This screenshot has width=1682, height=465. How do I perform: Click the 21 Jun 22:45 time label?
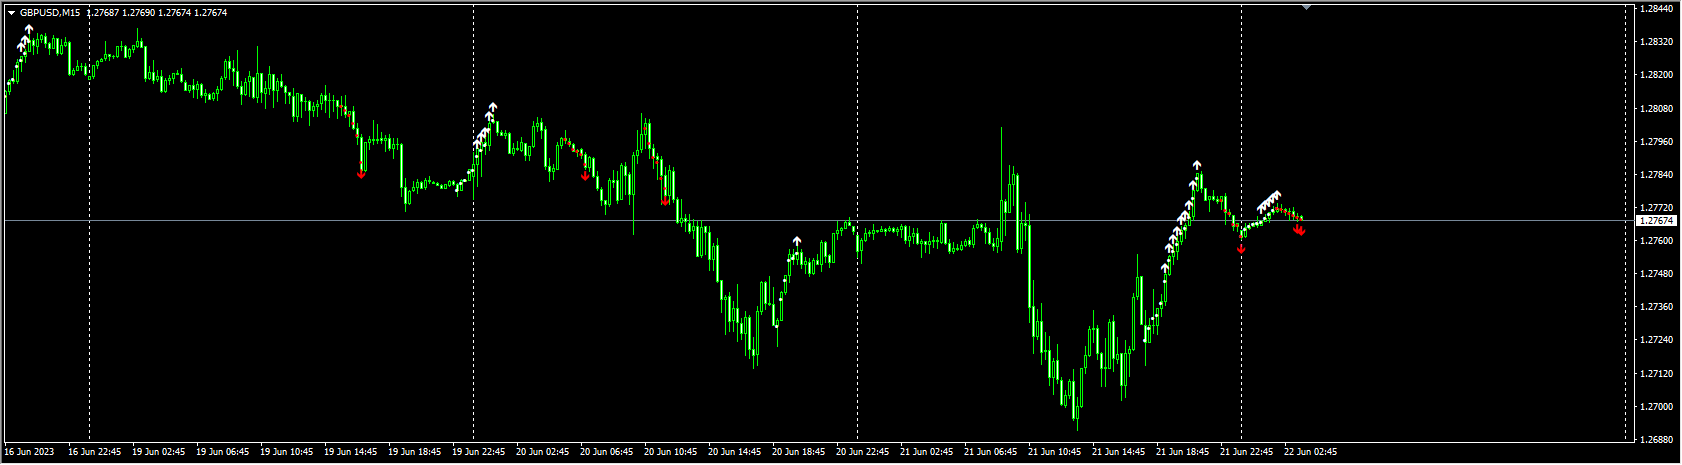(x=1246, y=452)
